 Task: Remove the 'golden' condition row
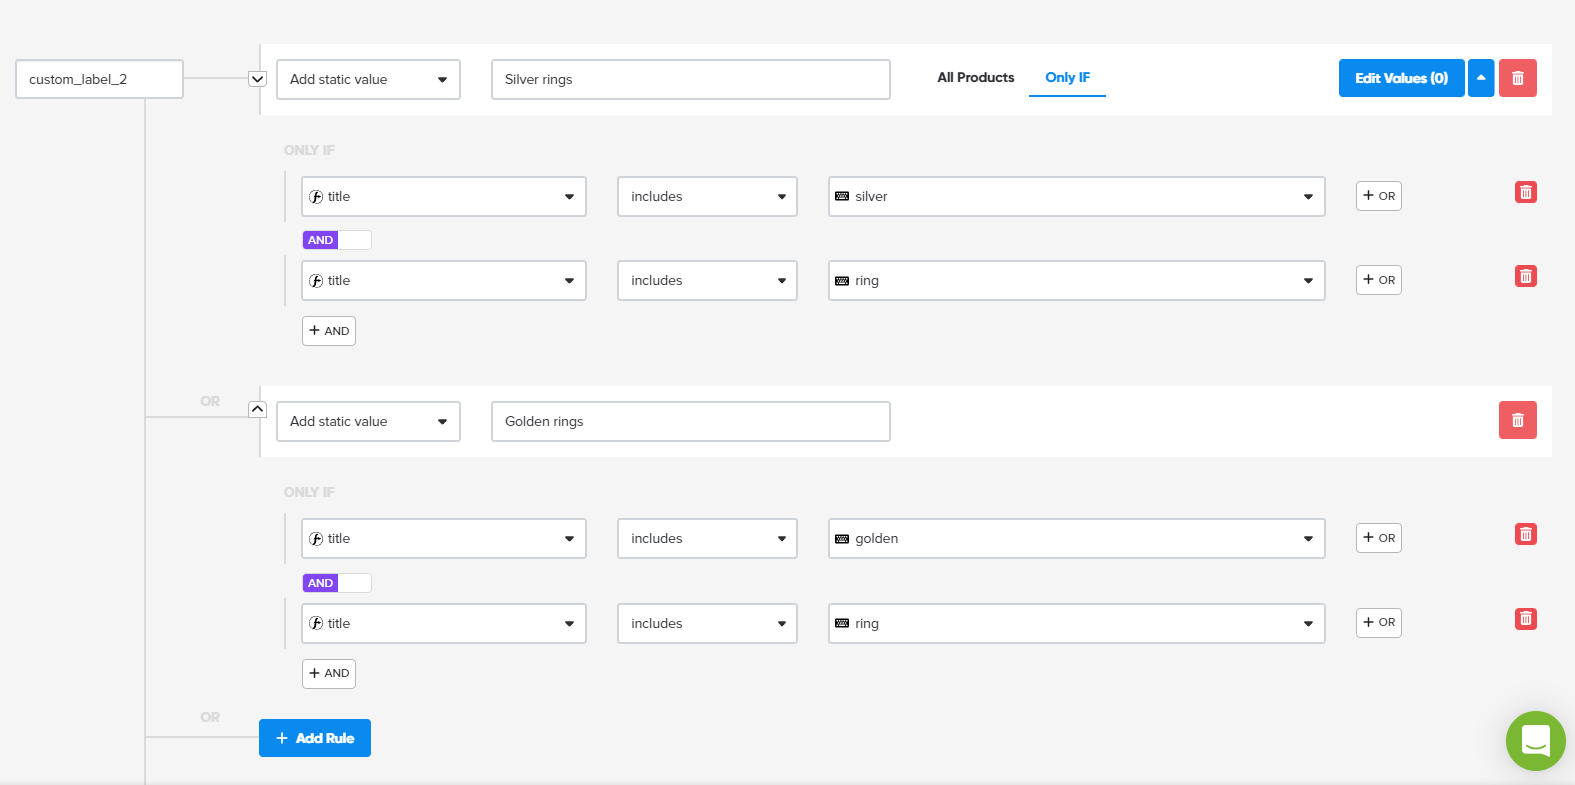click(1525, 534)
